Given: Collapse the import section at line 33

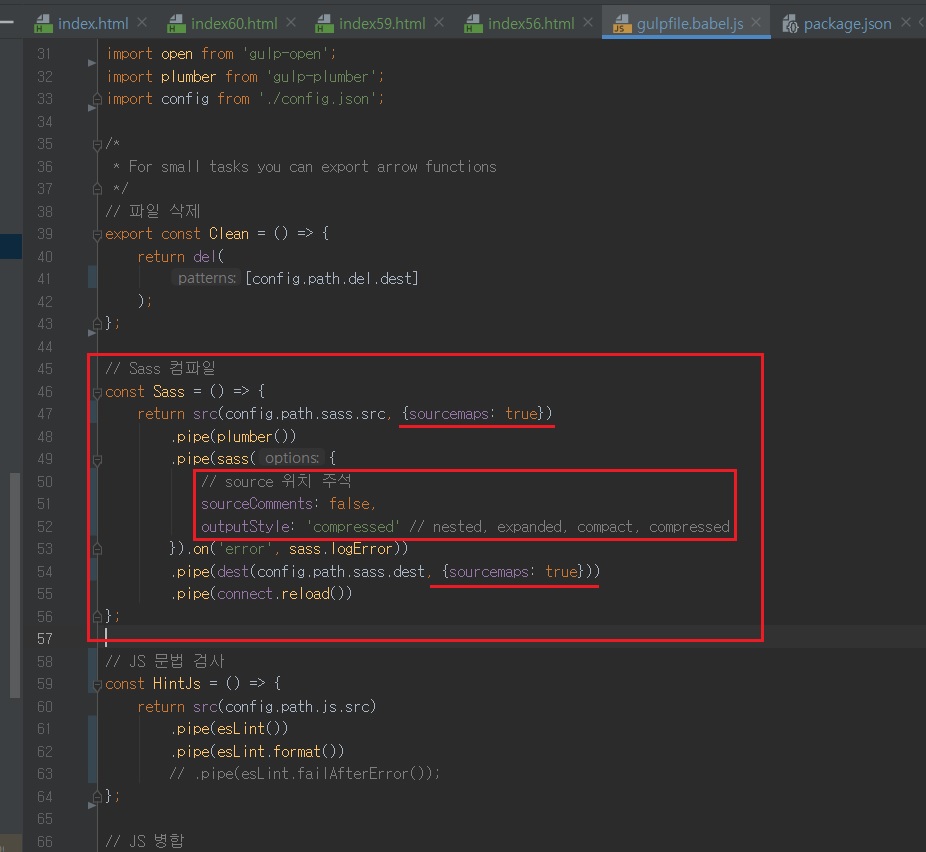Looking at the screenshot, I should 97,99.
